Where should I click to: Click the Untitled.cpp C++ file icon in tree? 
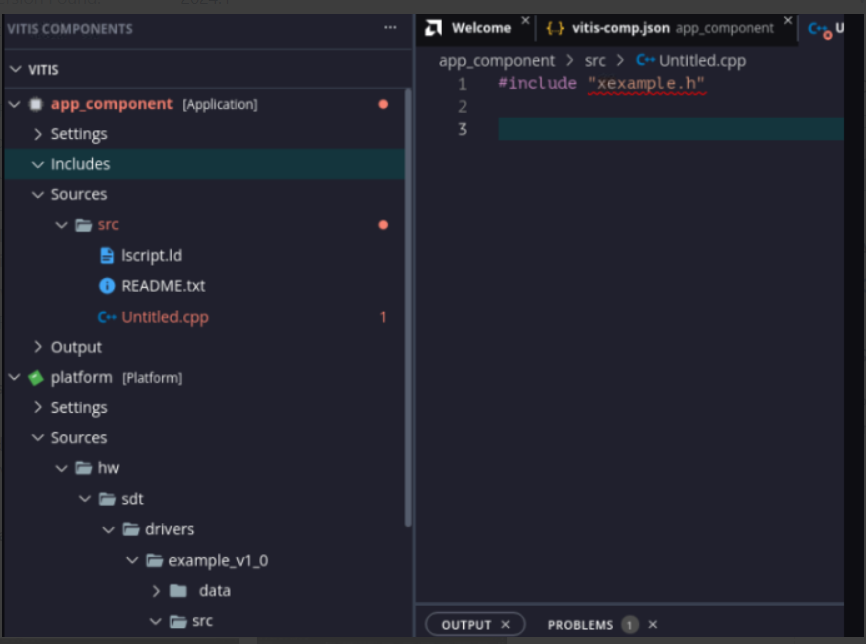[107, 317]
